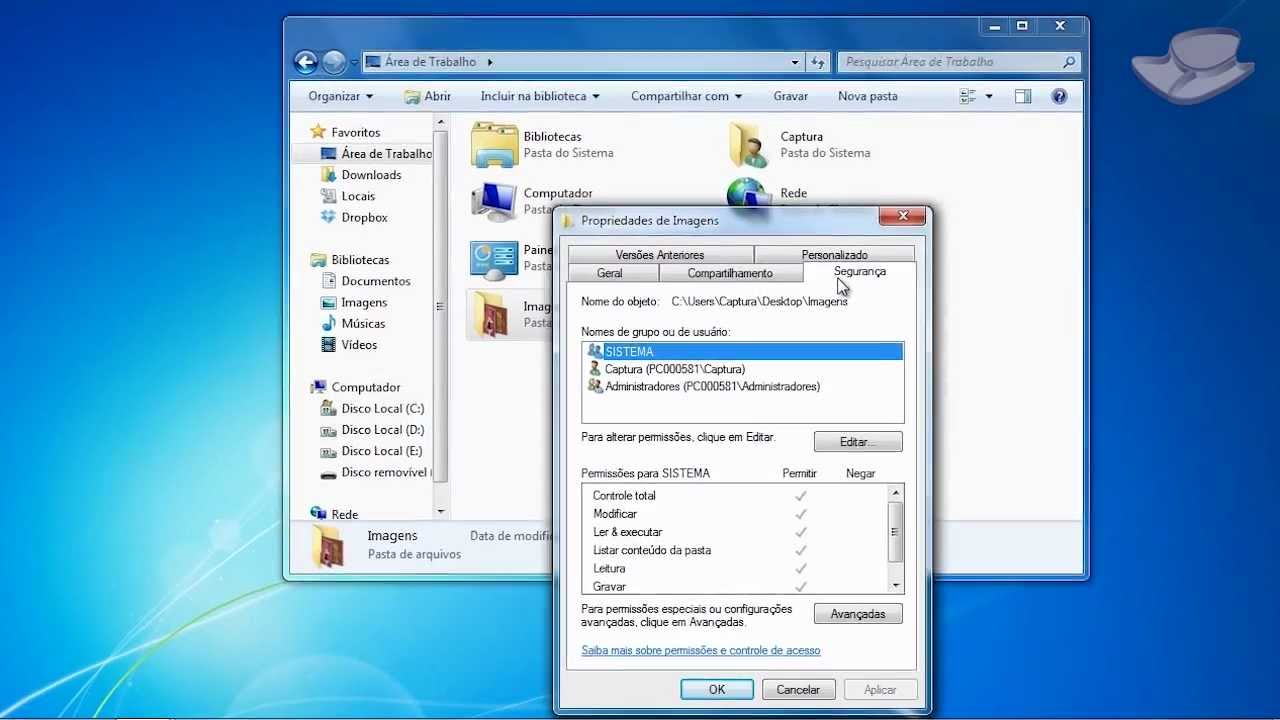Click the Computador node in sidebar

click(x=366, y=387)
